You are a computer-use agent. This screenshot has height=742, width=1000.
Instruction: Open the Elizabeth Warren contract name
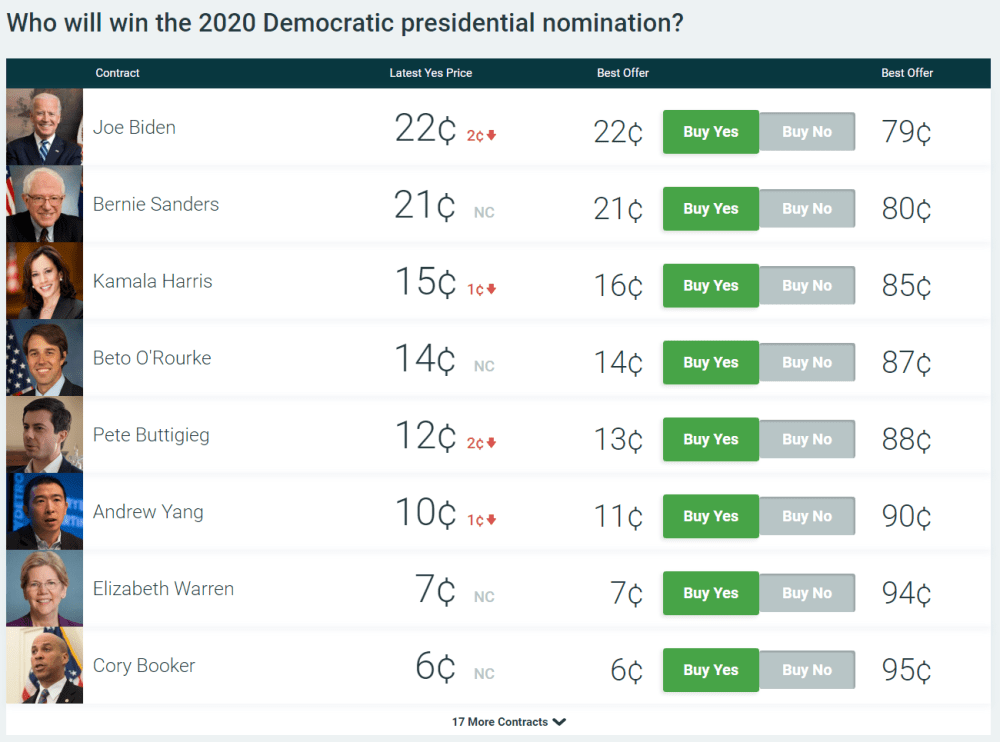click(163, 589)
